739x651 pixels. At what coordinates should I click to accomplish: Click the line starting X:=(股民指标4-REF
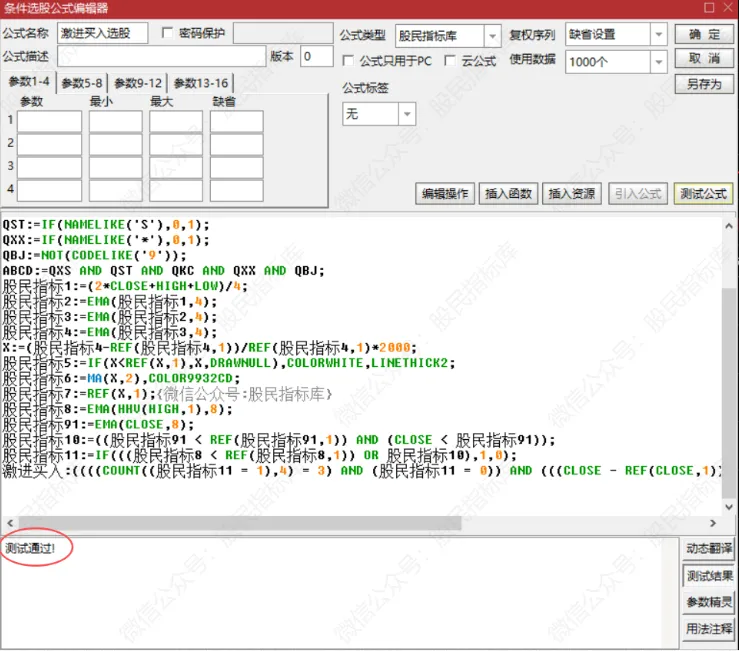coord(209,348)
